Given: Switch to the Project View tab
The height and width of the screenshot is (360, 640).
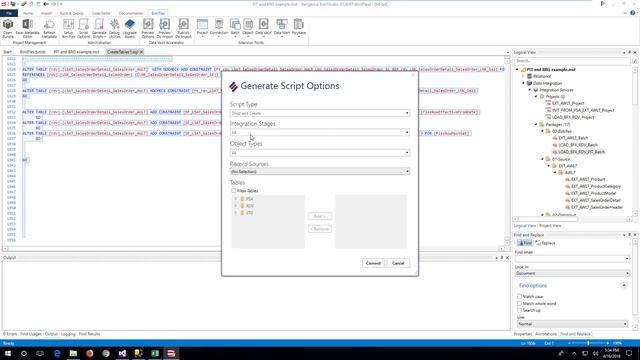Looking at the screenshot, I should tap(550, 226).
